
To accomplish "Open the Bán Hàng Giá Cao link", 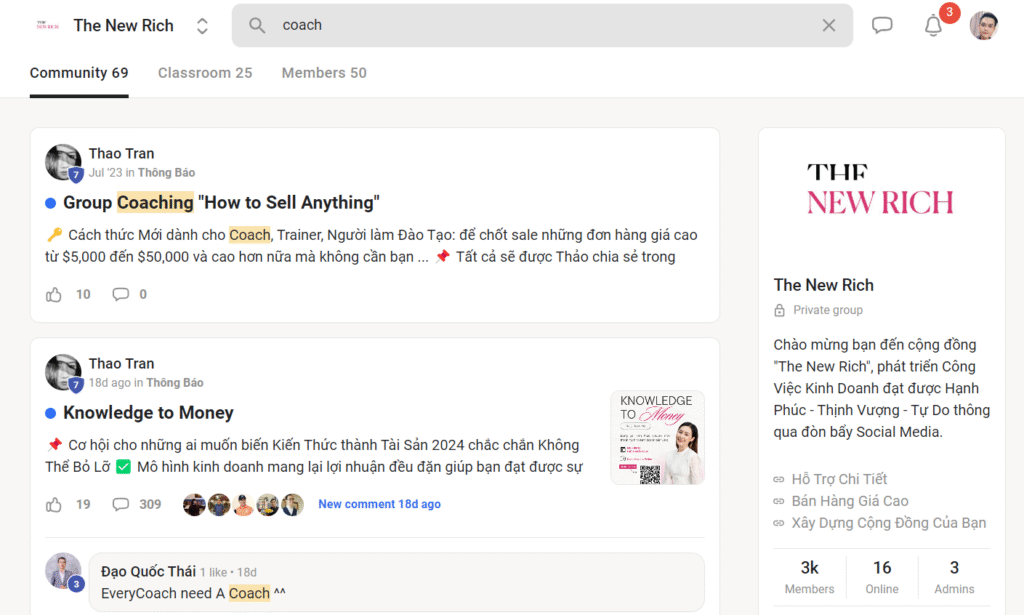I will [850, 501].
